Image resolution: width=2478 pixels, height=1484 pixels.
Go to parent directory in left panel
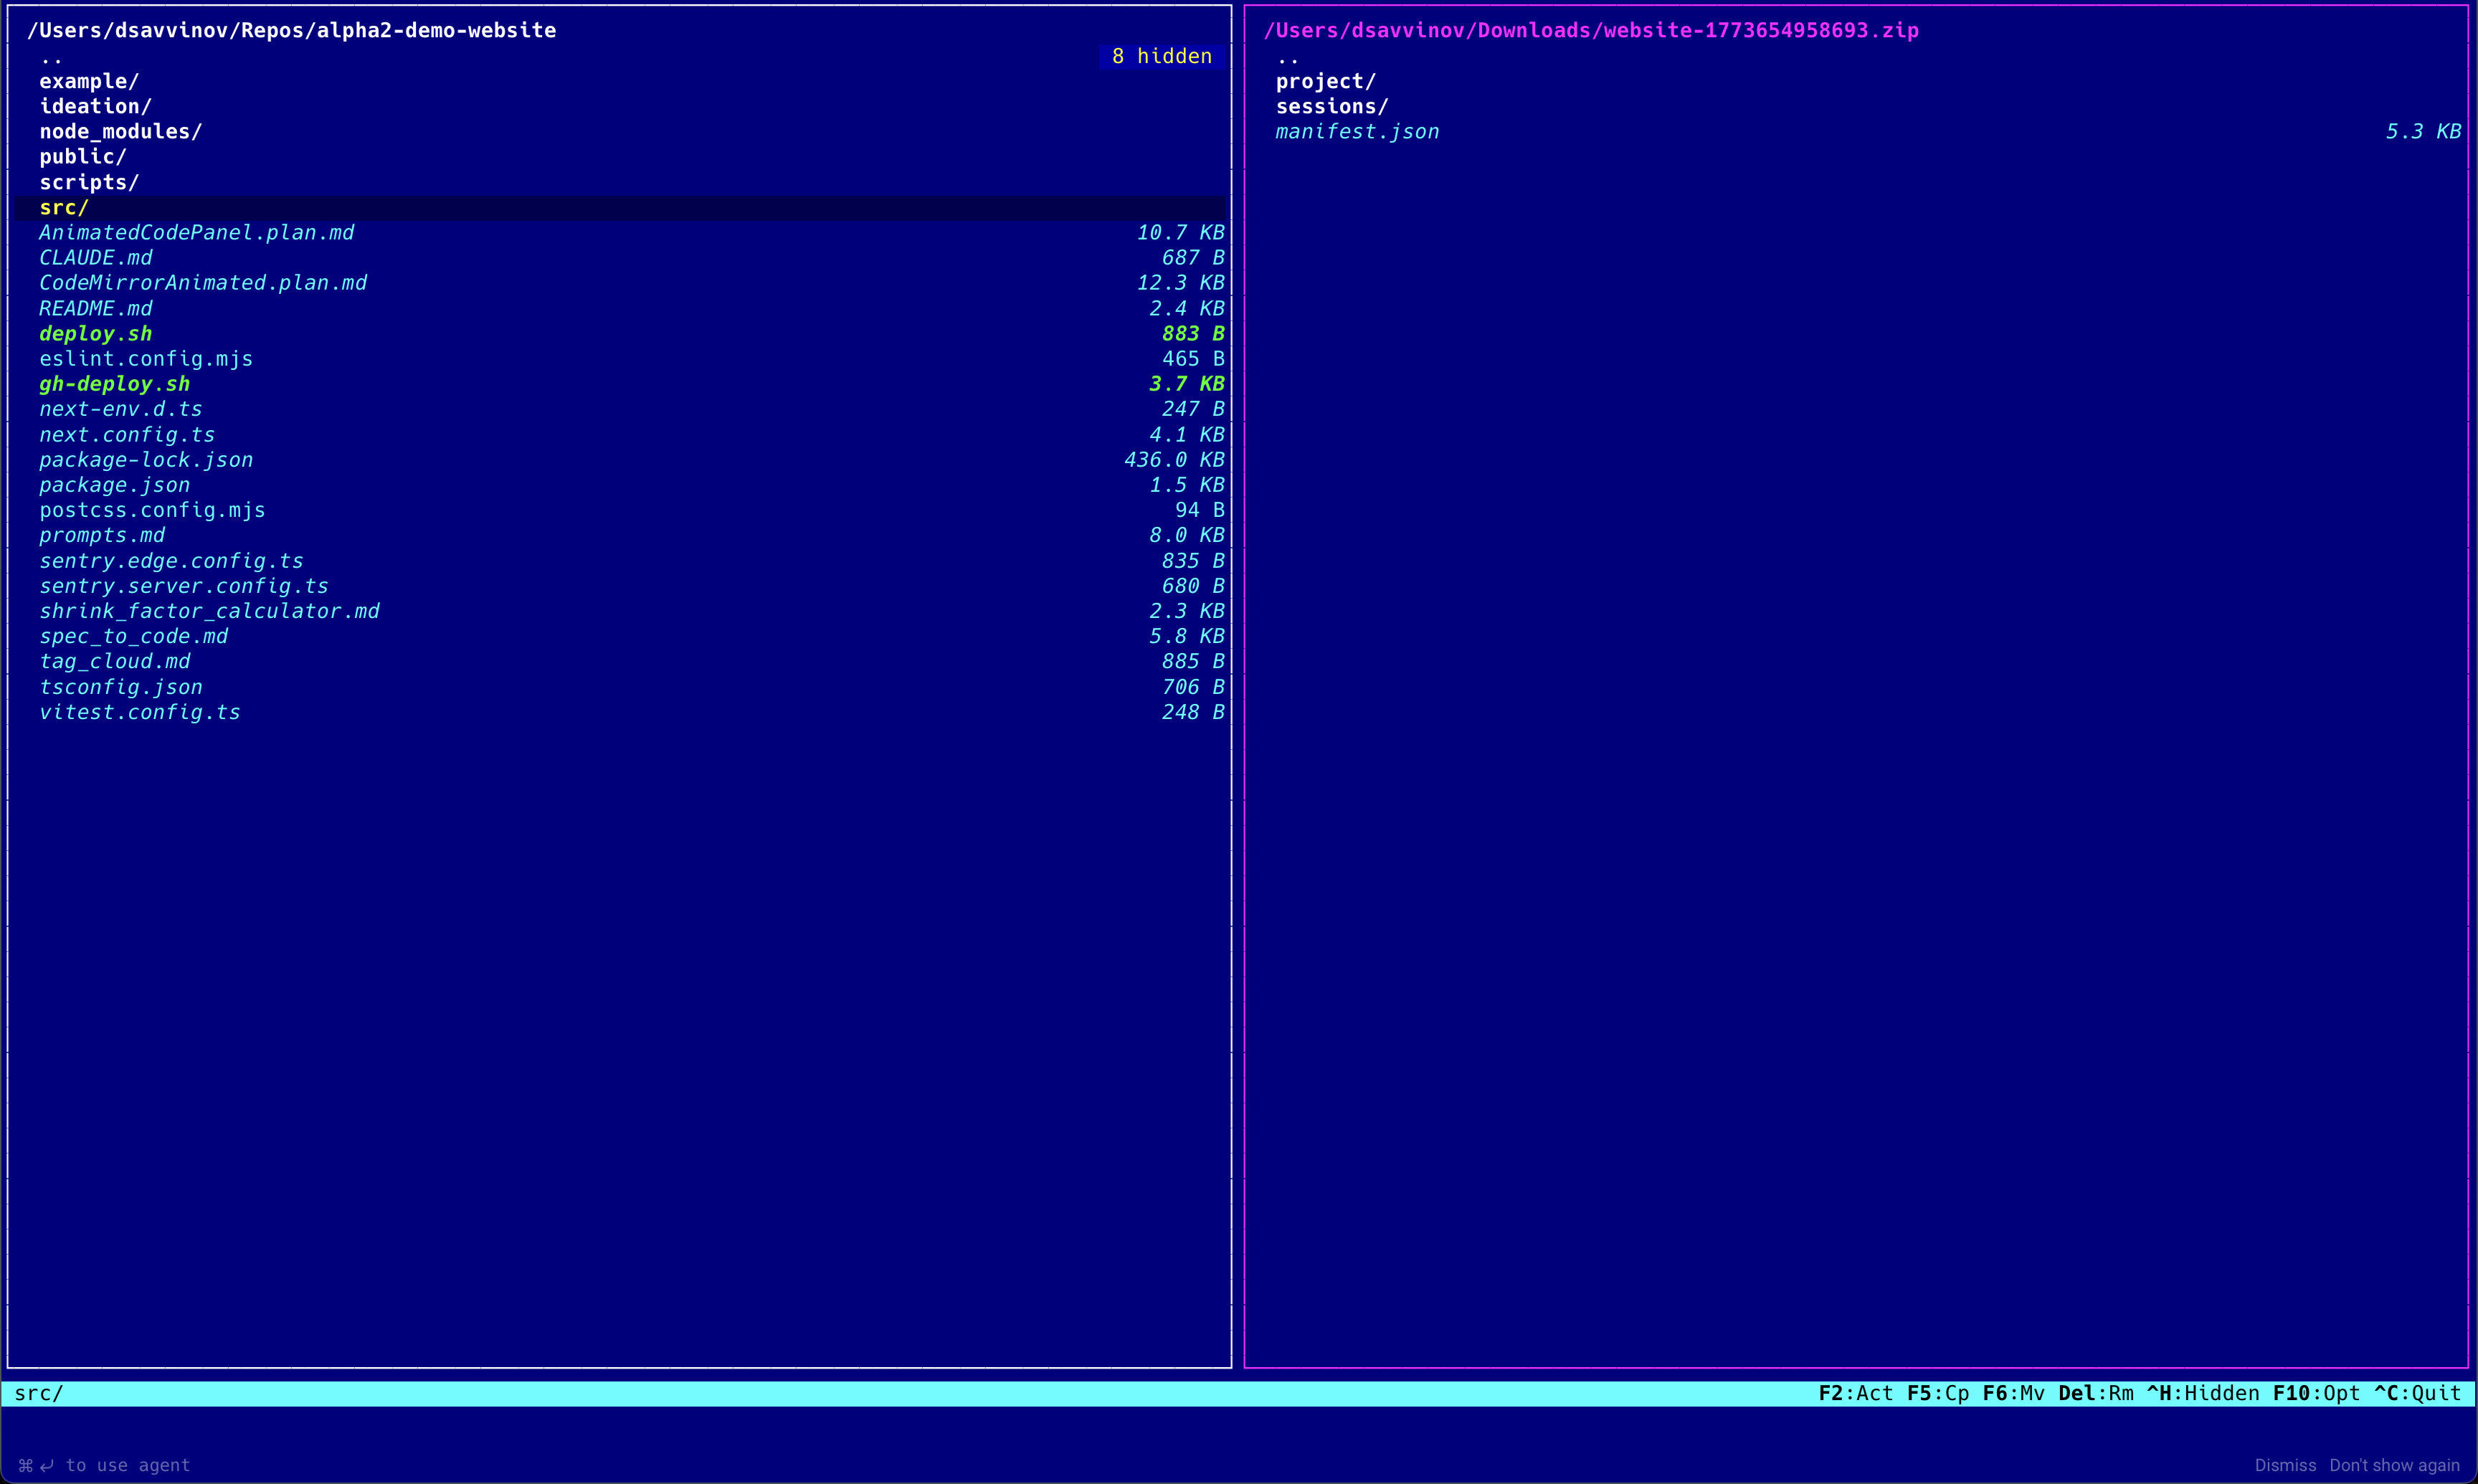[x=51, y=57]
